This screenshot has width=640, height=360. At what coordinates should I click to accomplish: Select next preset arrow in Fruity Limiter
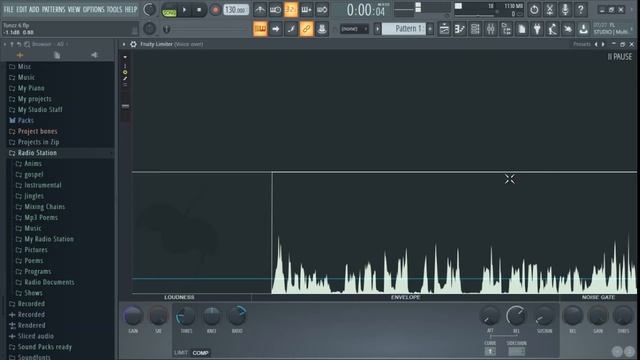coord(603,44)
